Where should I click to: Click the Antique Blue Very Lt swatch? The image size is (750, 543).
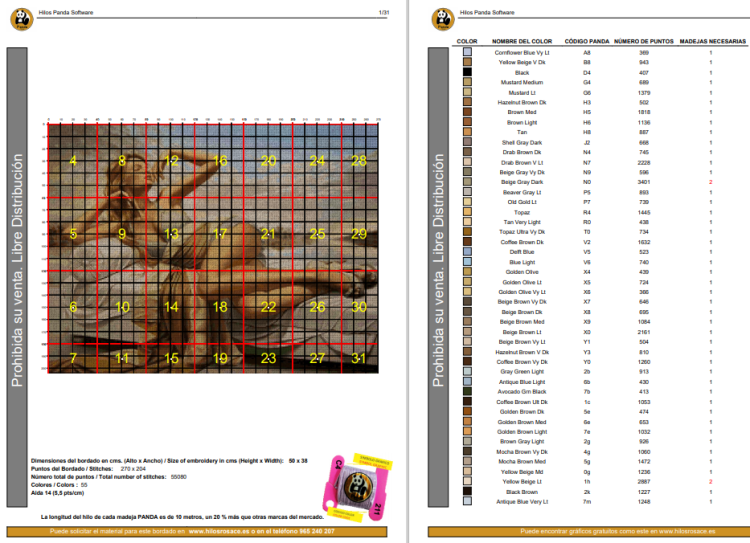point(467,501)
